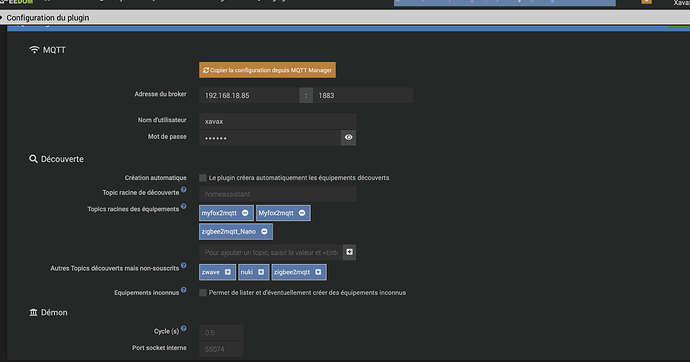Click the Topic racine de découverte field
This screenshot has width=690, height=362.
point(278,194)
